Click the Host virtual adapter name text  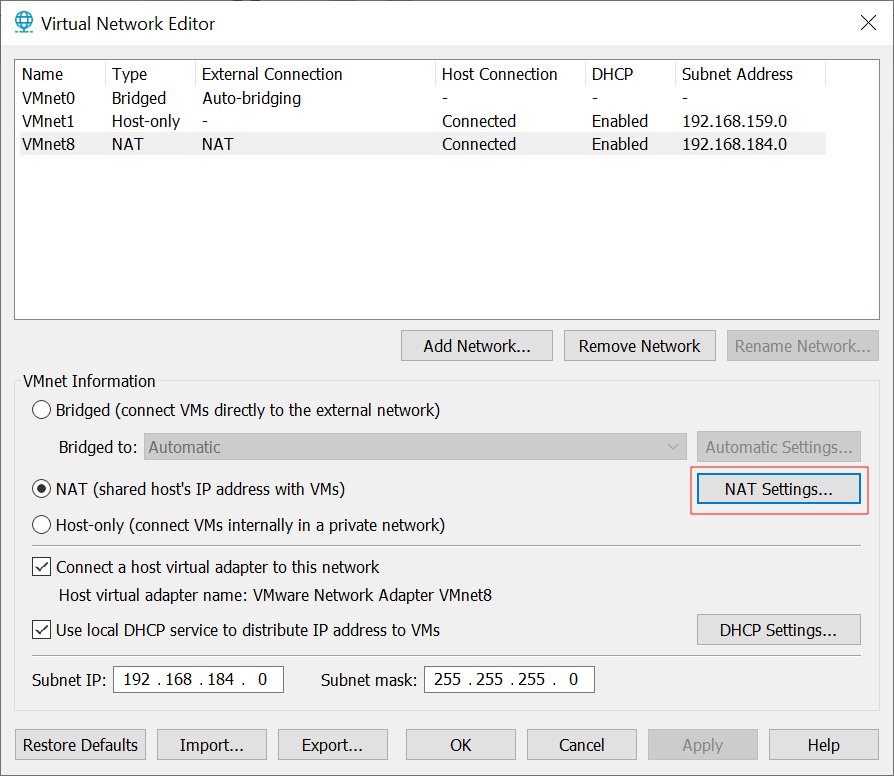[x=275, y=595]
